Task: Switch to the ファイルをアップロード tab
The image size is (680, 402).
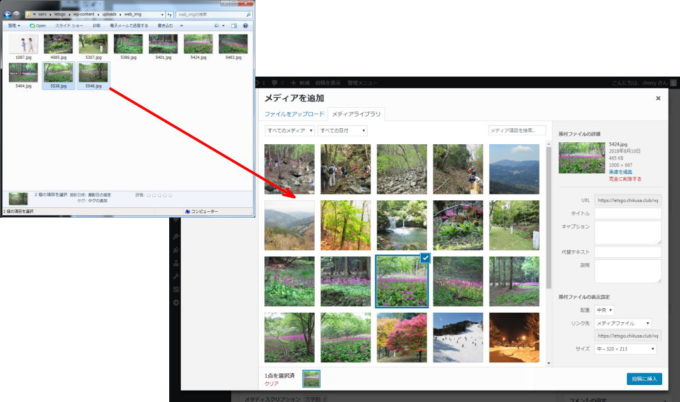Action: pyautogui.click(x=294, y=115)
